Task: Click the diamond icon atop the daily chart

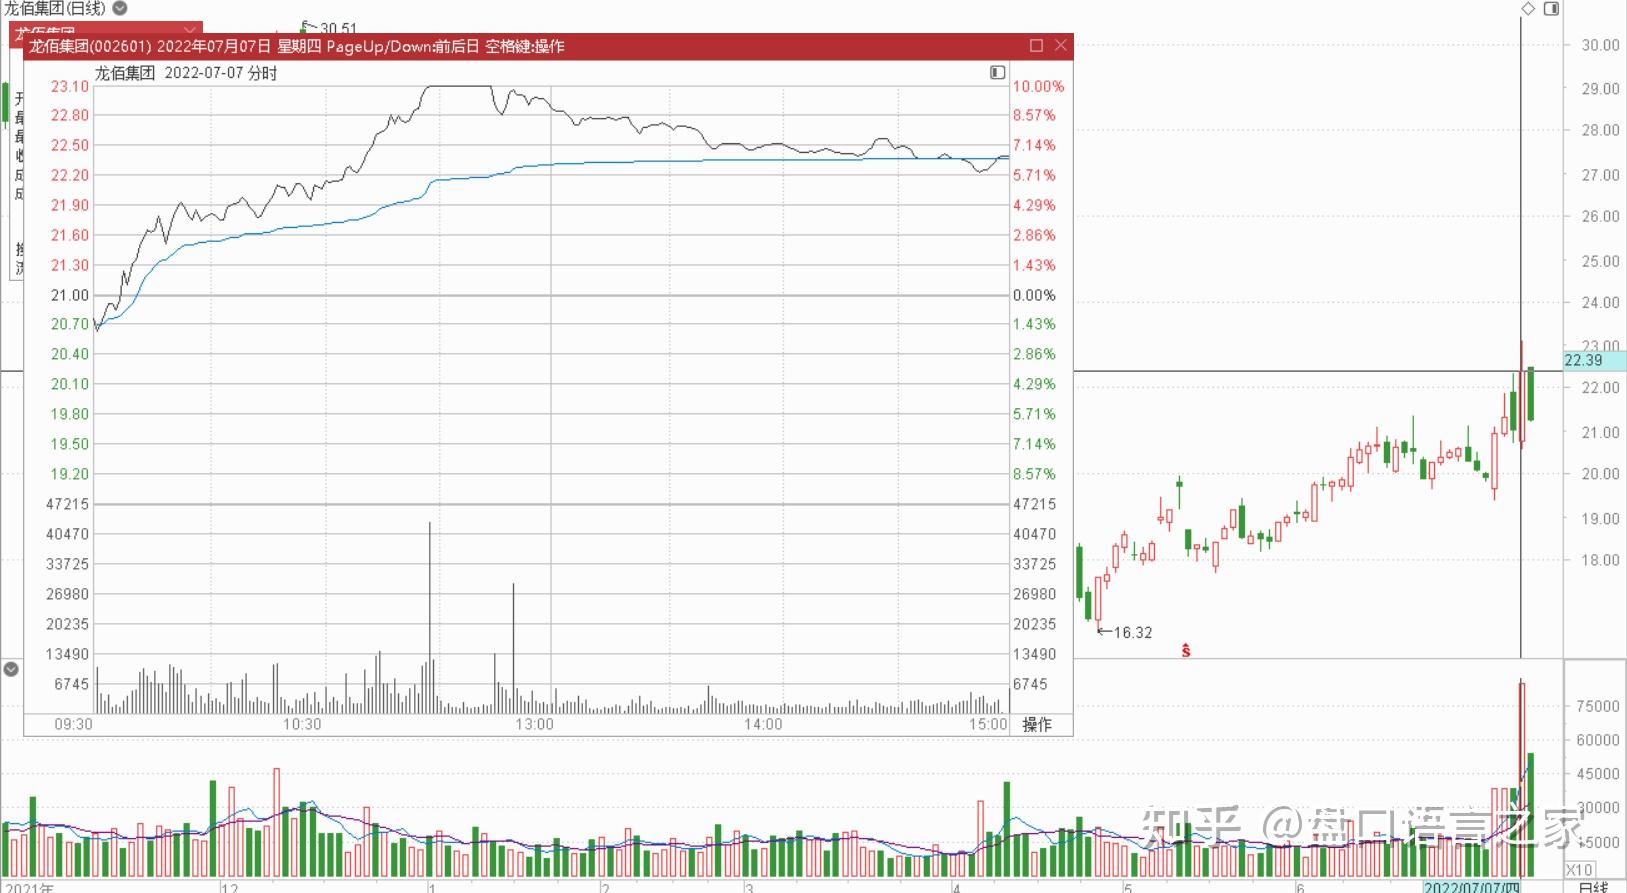Action: click(x=1527, y=8)
